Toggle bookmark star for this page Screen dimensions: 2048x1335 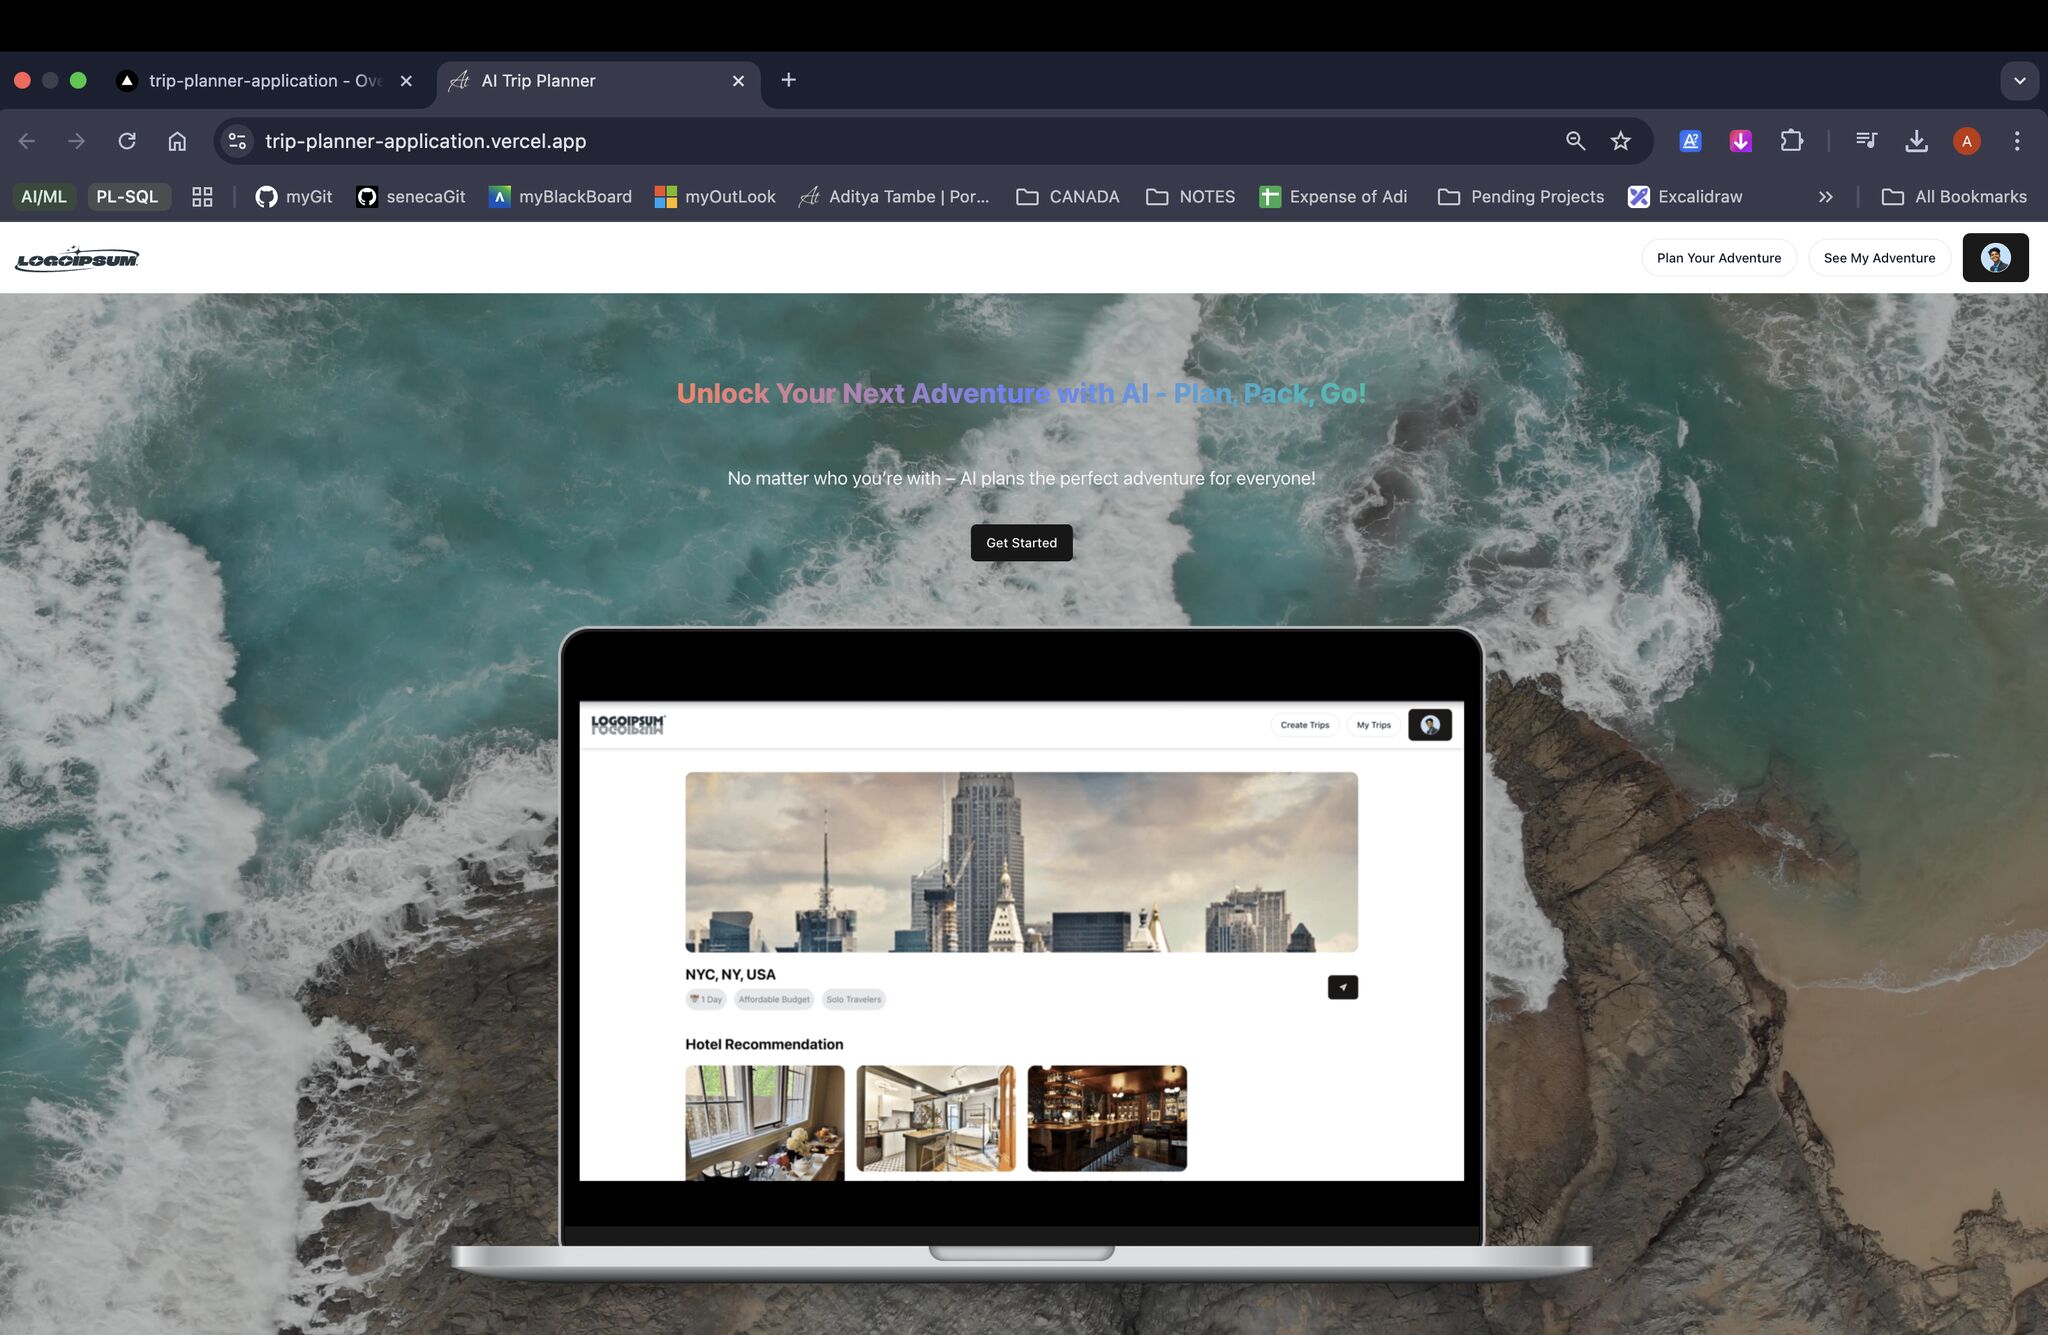1620,141
